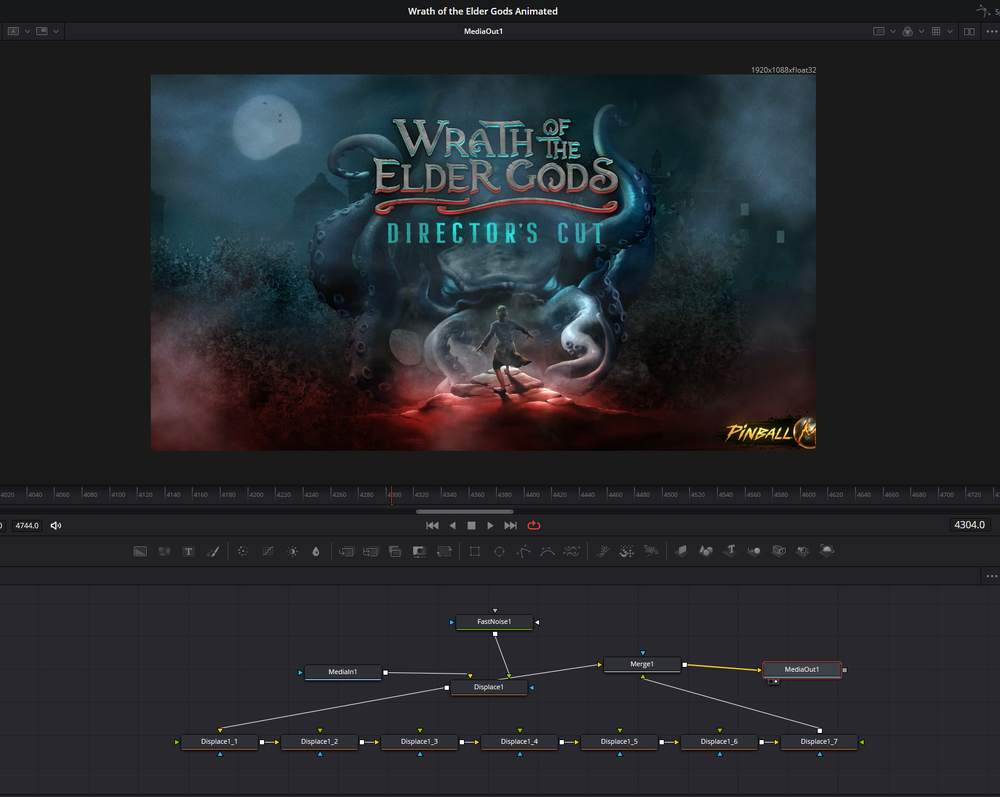Add a Brightness Contrast node from toolbar
The width and height of the screenshot is (1000, 797).
coord(292,552)
